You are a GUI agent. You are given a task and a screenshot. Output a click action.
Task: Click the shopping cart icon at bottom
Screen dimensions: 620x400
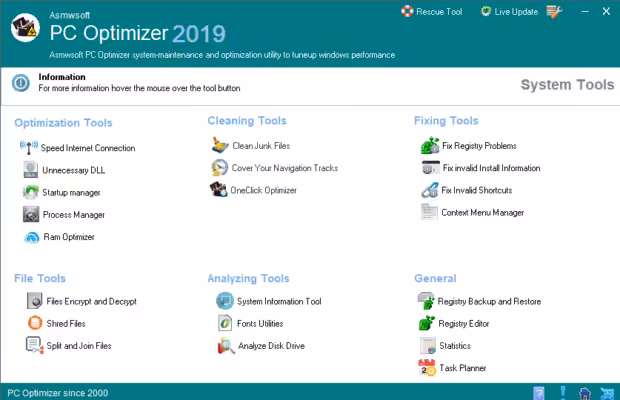(607, 392)
